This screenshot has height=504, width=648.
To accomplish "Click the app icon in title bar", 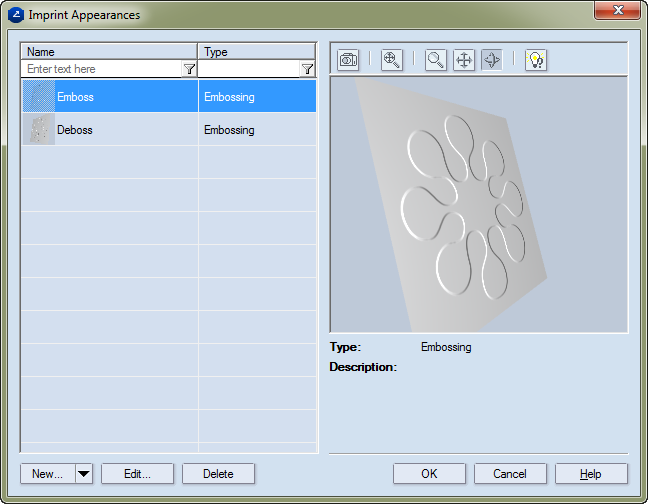I will pos(16,15).
